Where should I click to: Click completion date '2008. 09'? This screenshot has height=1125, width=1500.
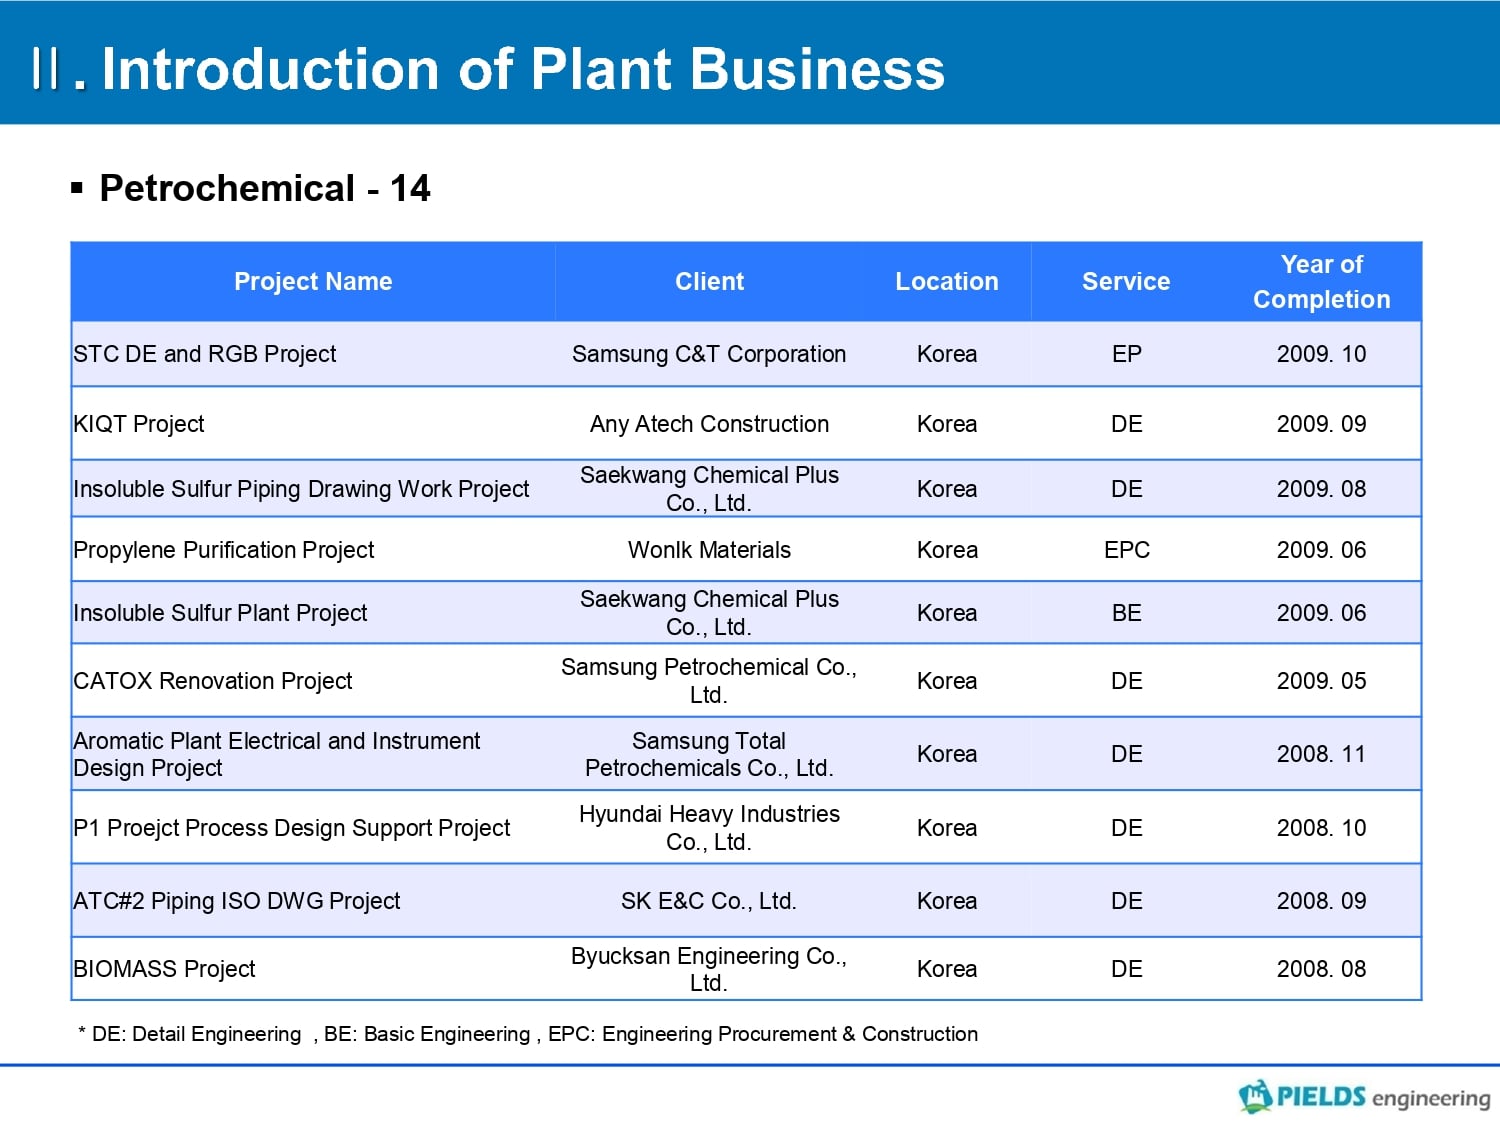(x=1321, y=901)
